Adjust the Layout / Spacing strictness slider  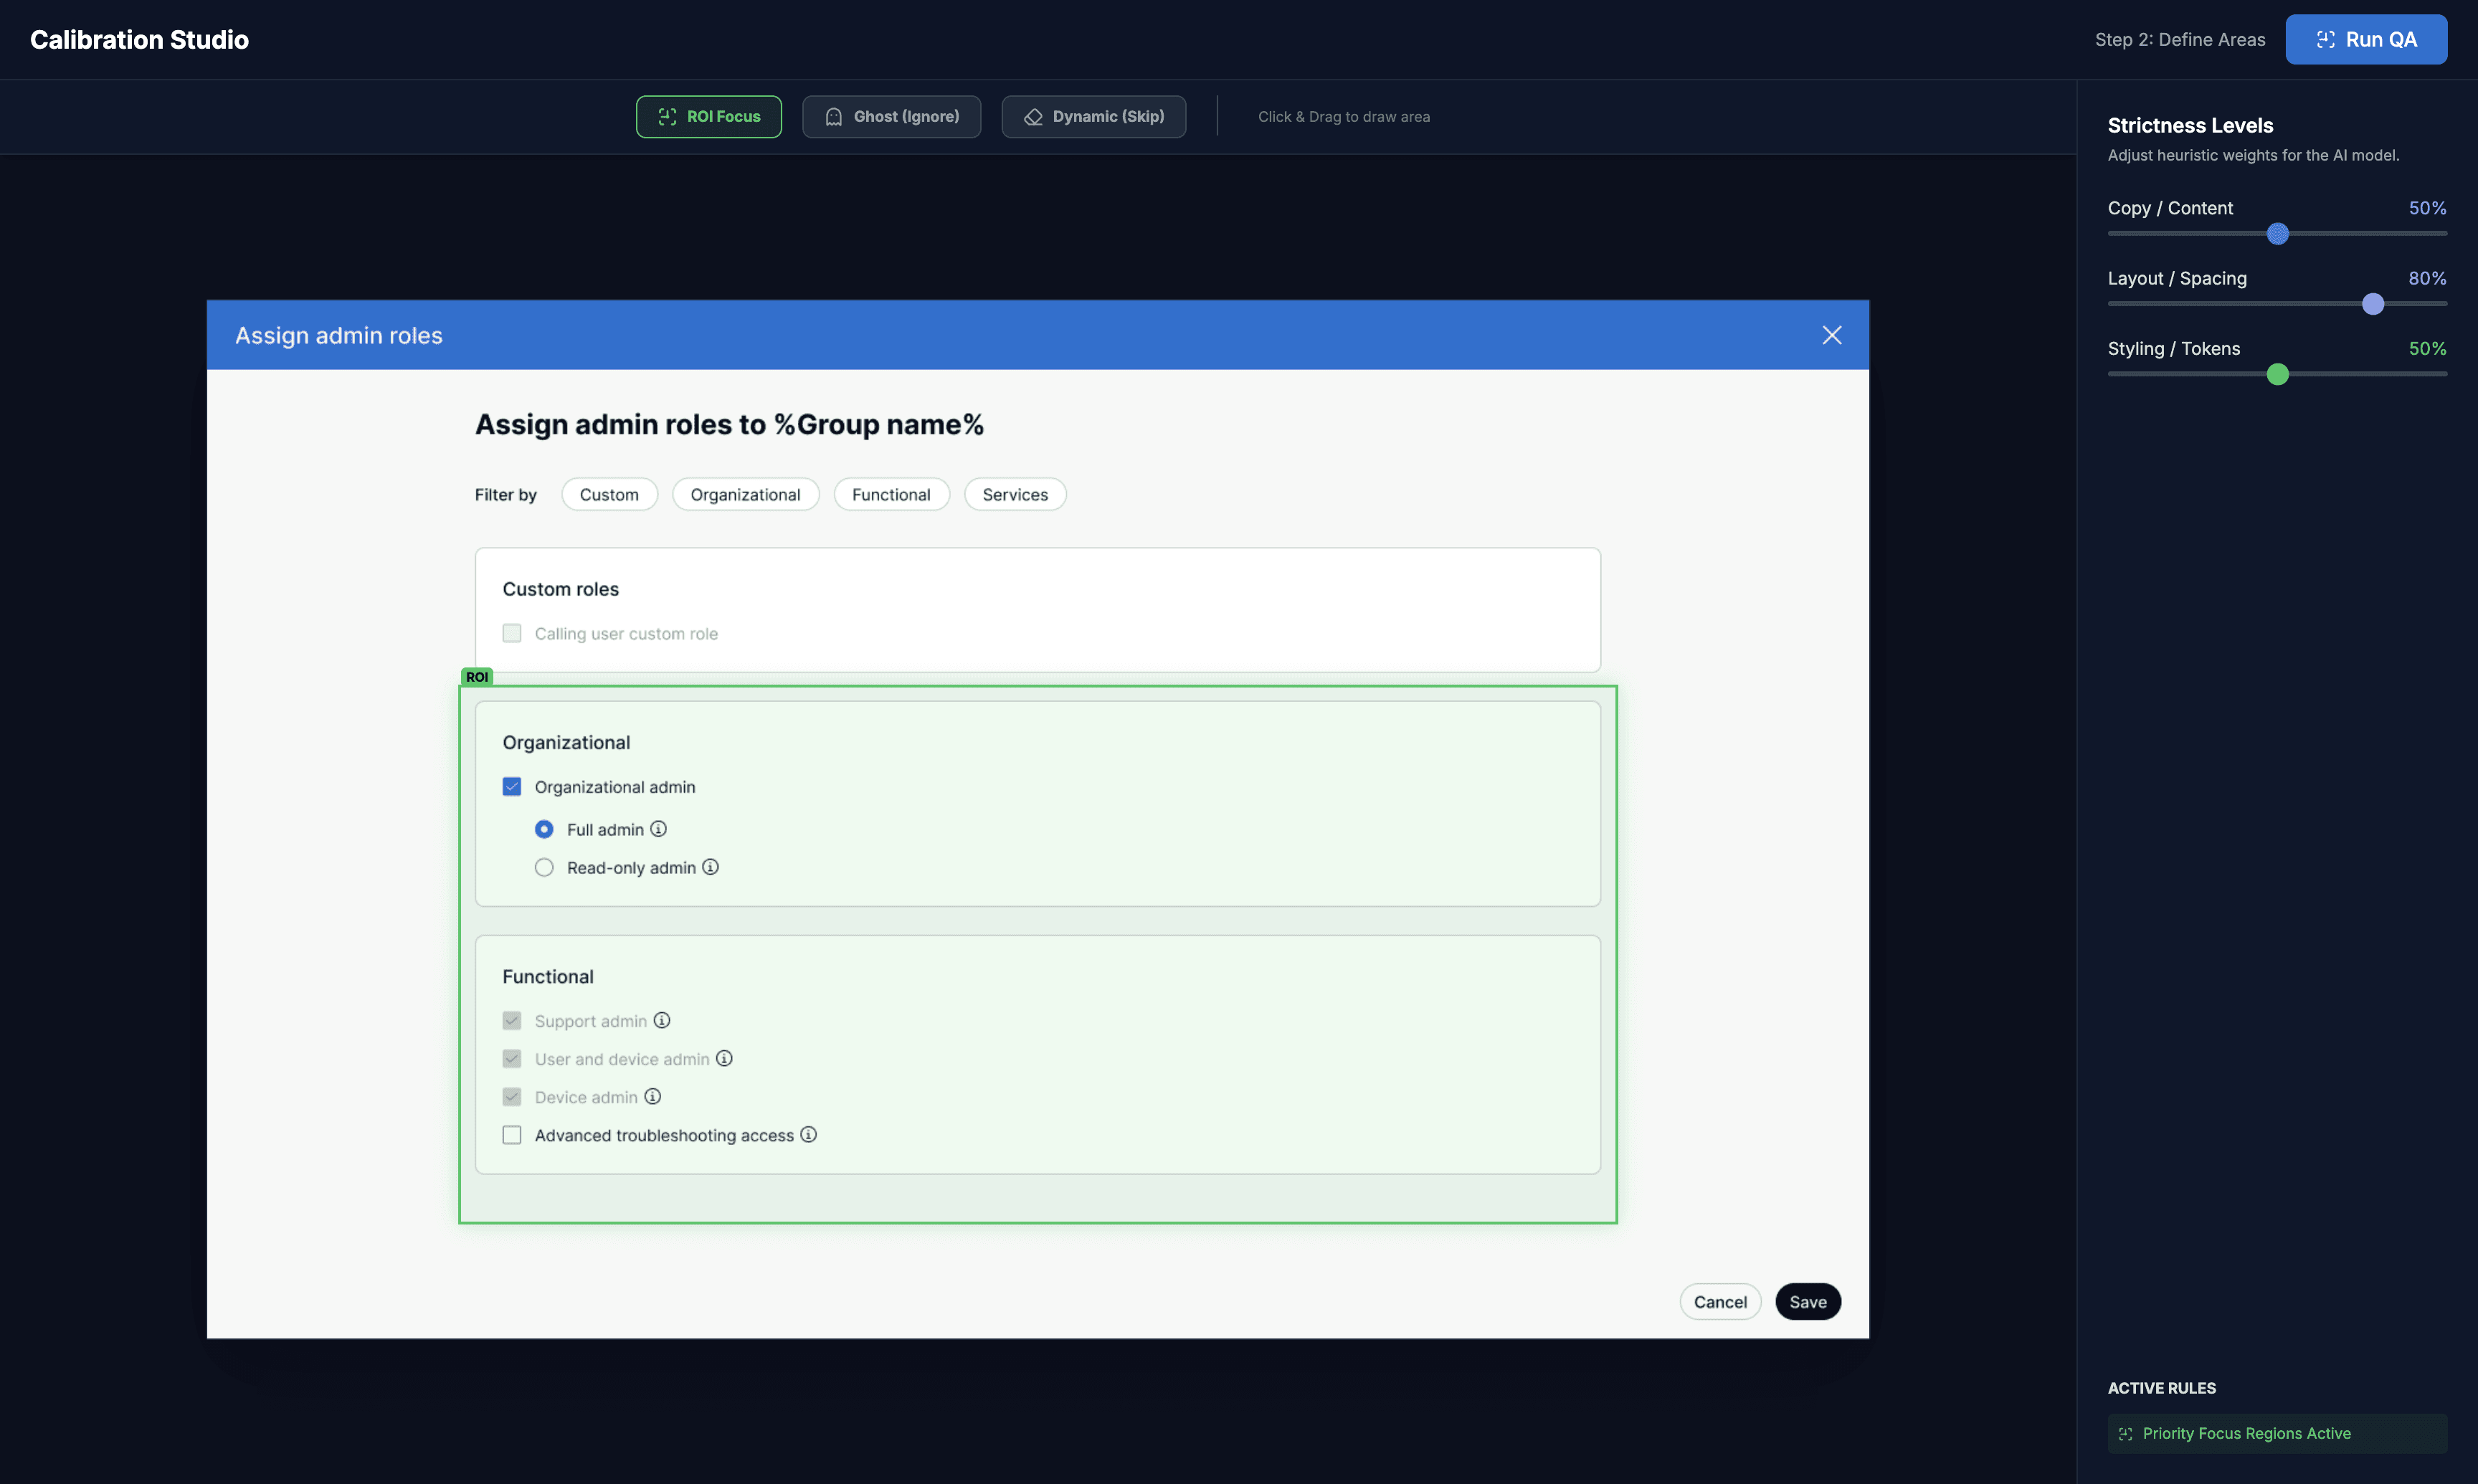pyautogui.click(x=2372, y=304)
